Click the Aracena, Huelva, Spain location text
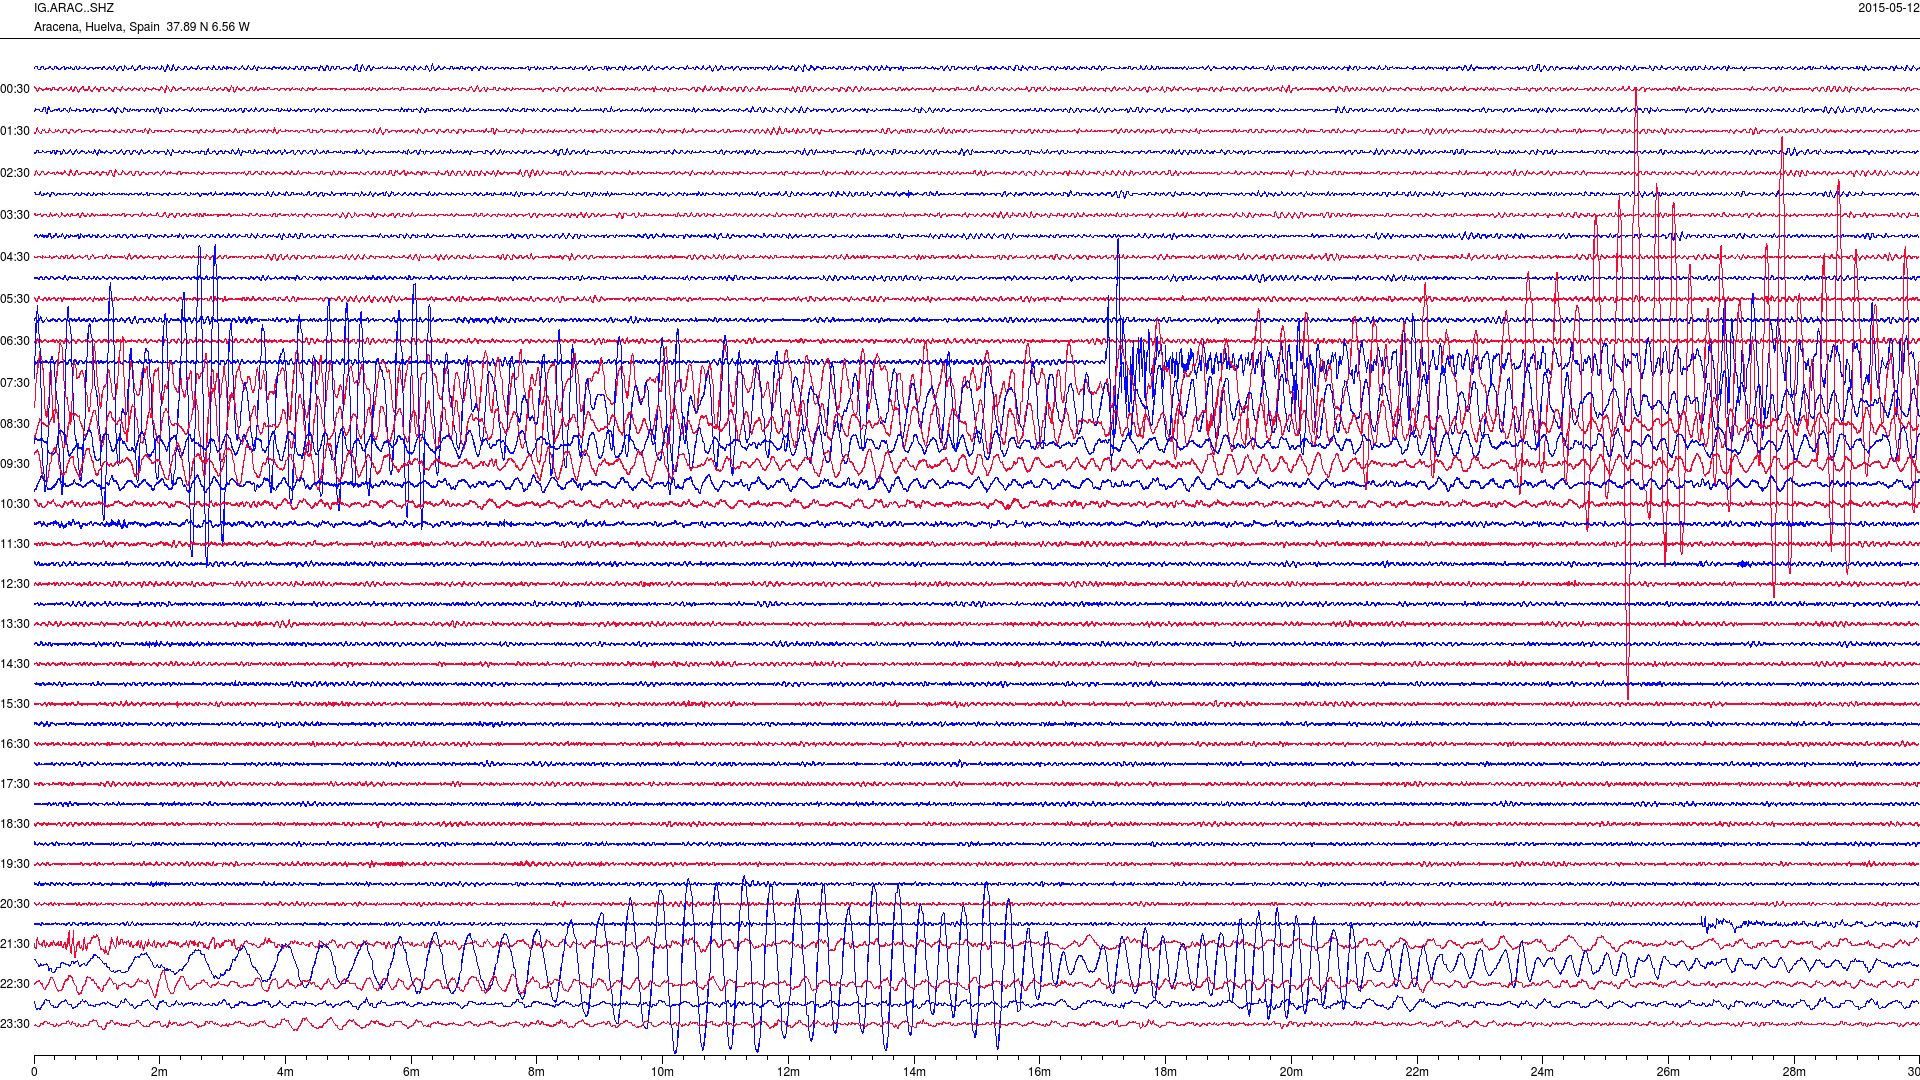 [97, 27]
